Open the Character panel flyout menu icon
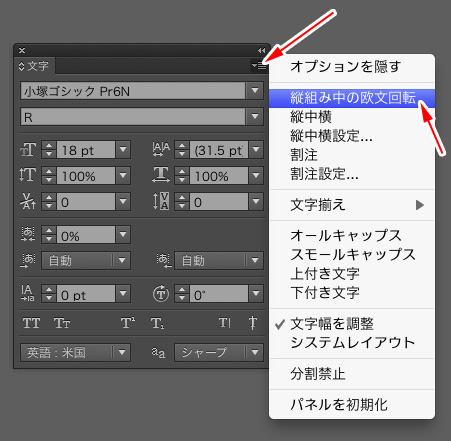Viewport: 451px width, 441px height. click(x=259, y=66)
